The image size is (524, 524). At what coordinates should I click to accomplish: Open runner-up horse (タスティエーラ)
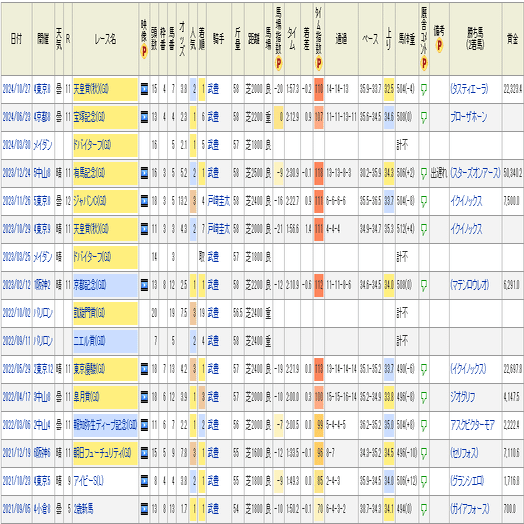[469, 89]
